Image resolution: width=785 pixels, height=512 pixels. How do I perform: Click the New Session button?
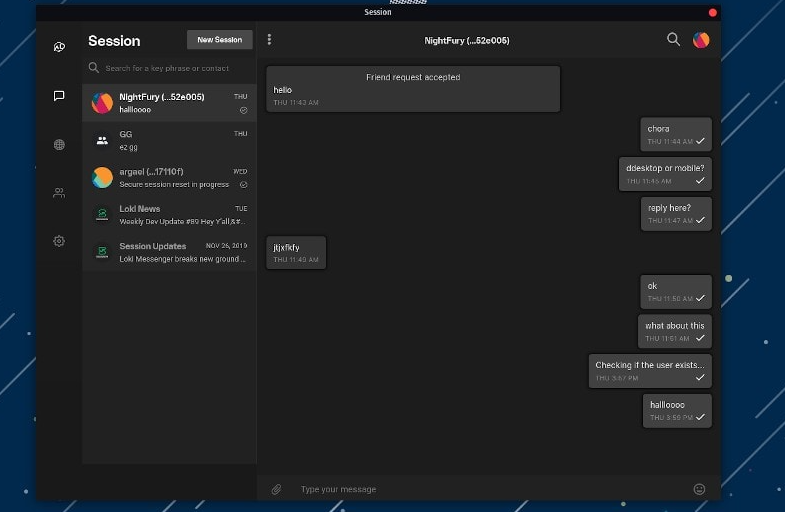coord(219,40)
